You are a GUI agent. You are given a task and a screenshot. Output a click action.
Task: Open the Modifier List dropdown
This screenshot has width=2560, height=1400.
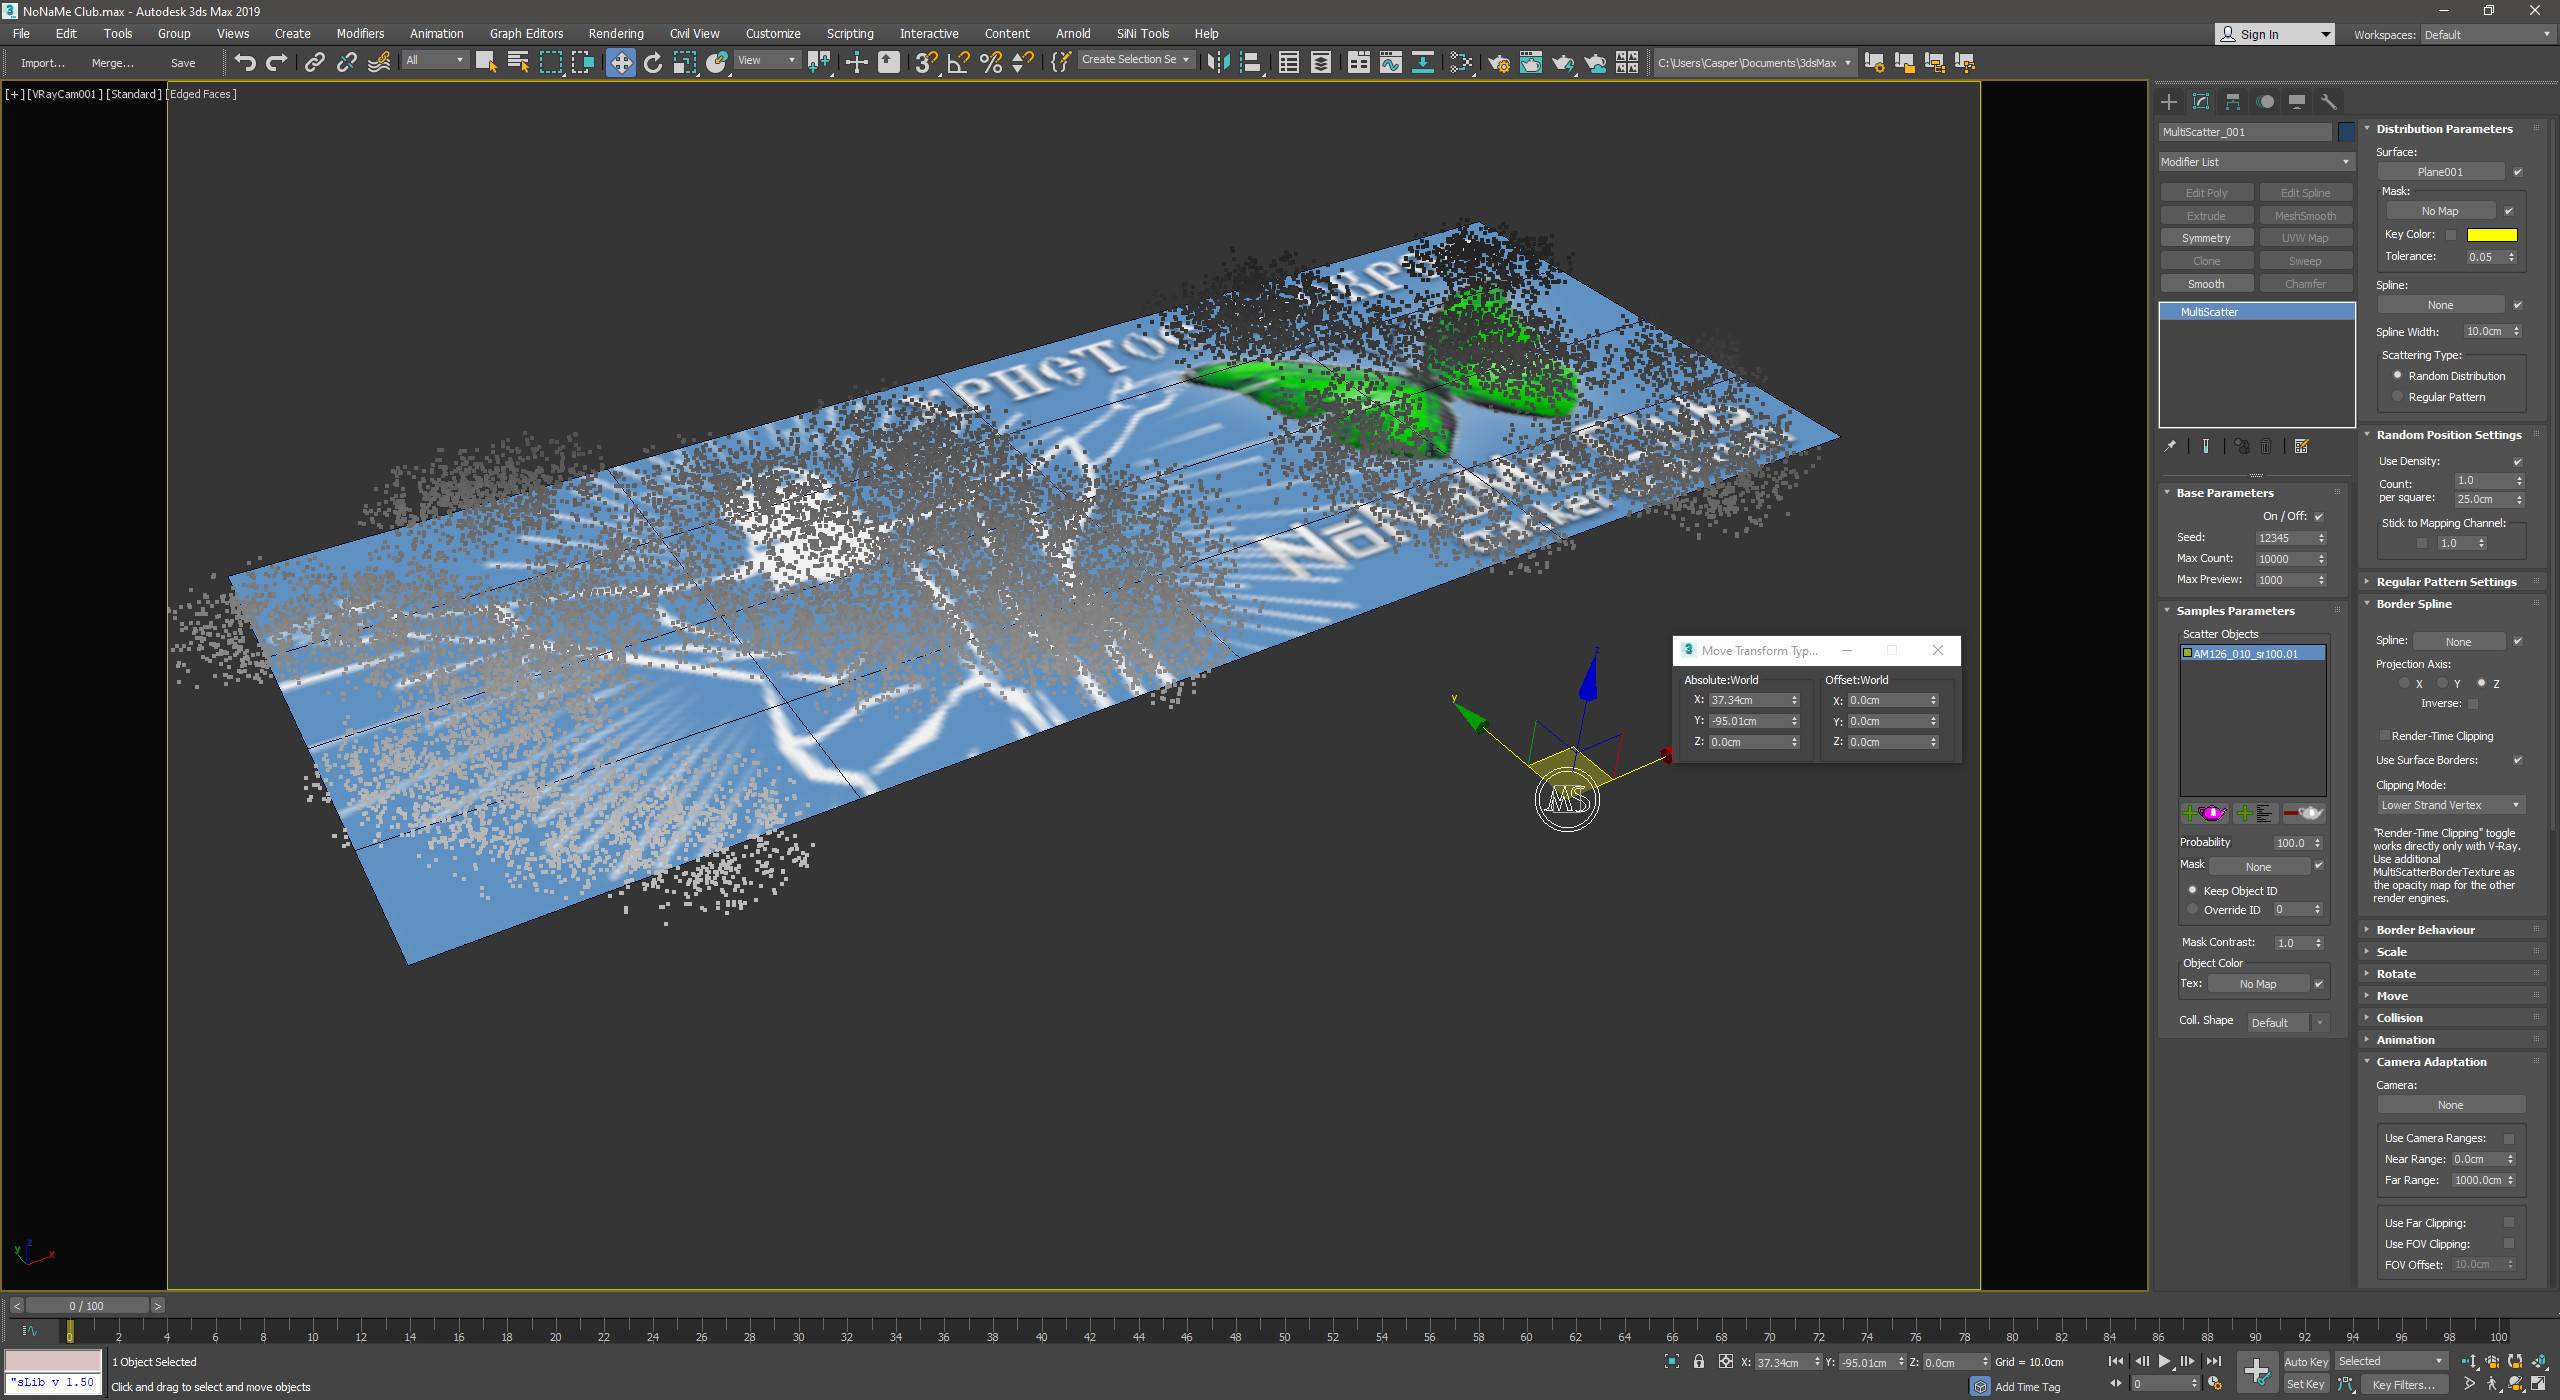click(2256, 162)
